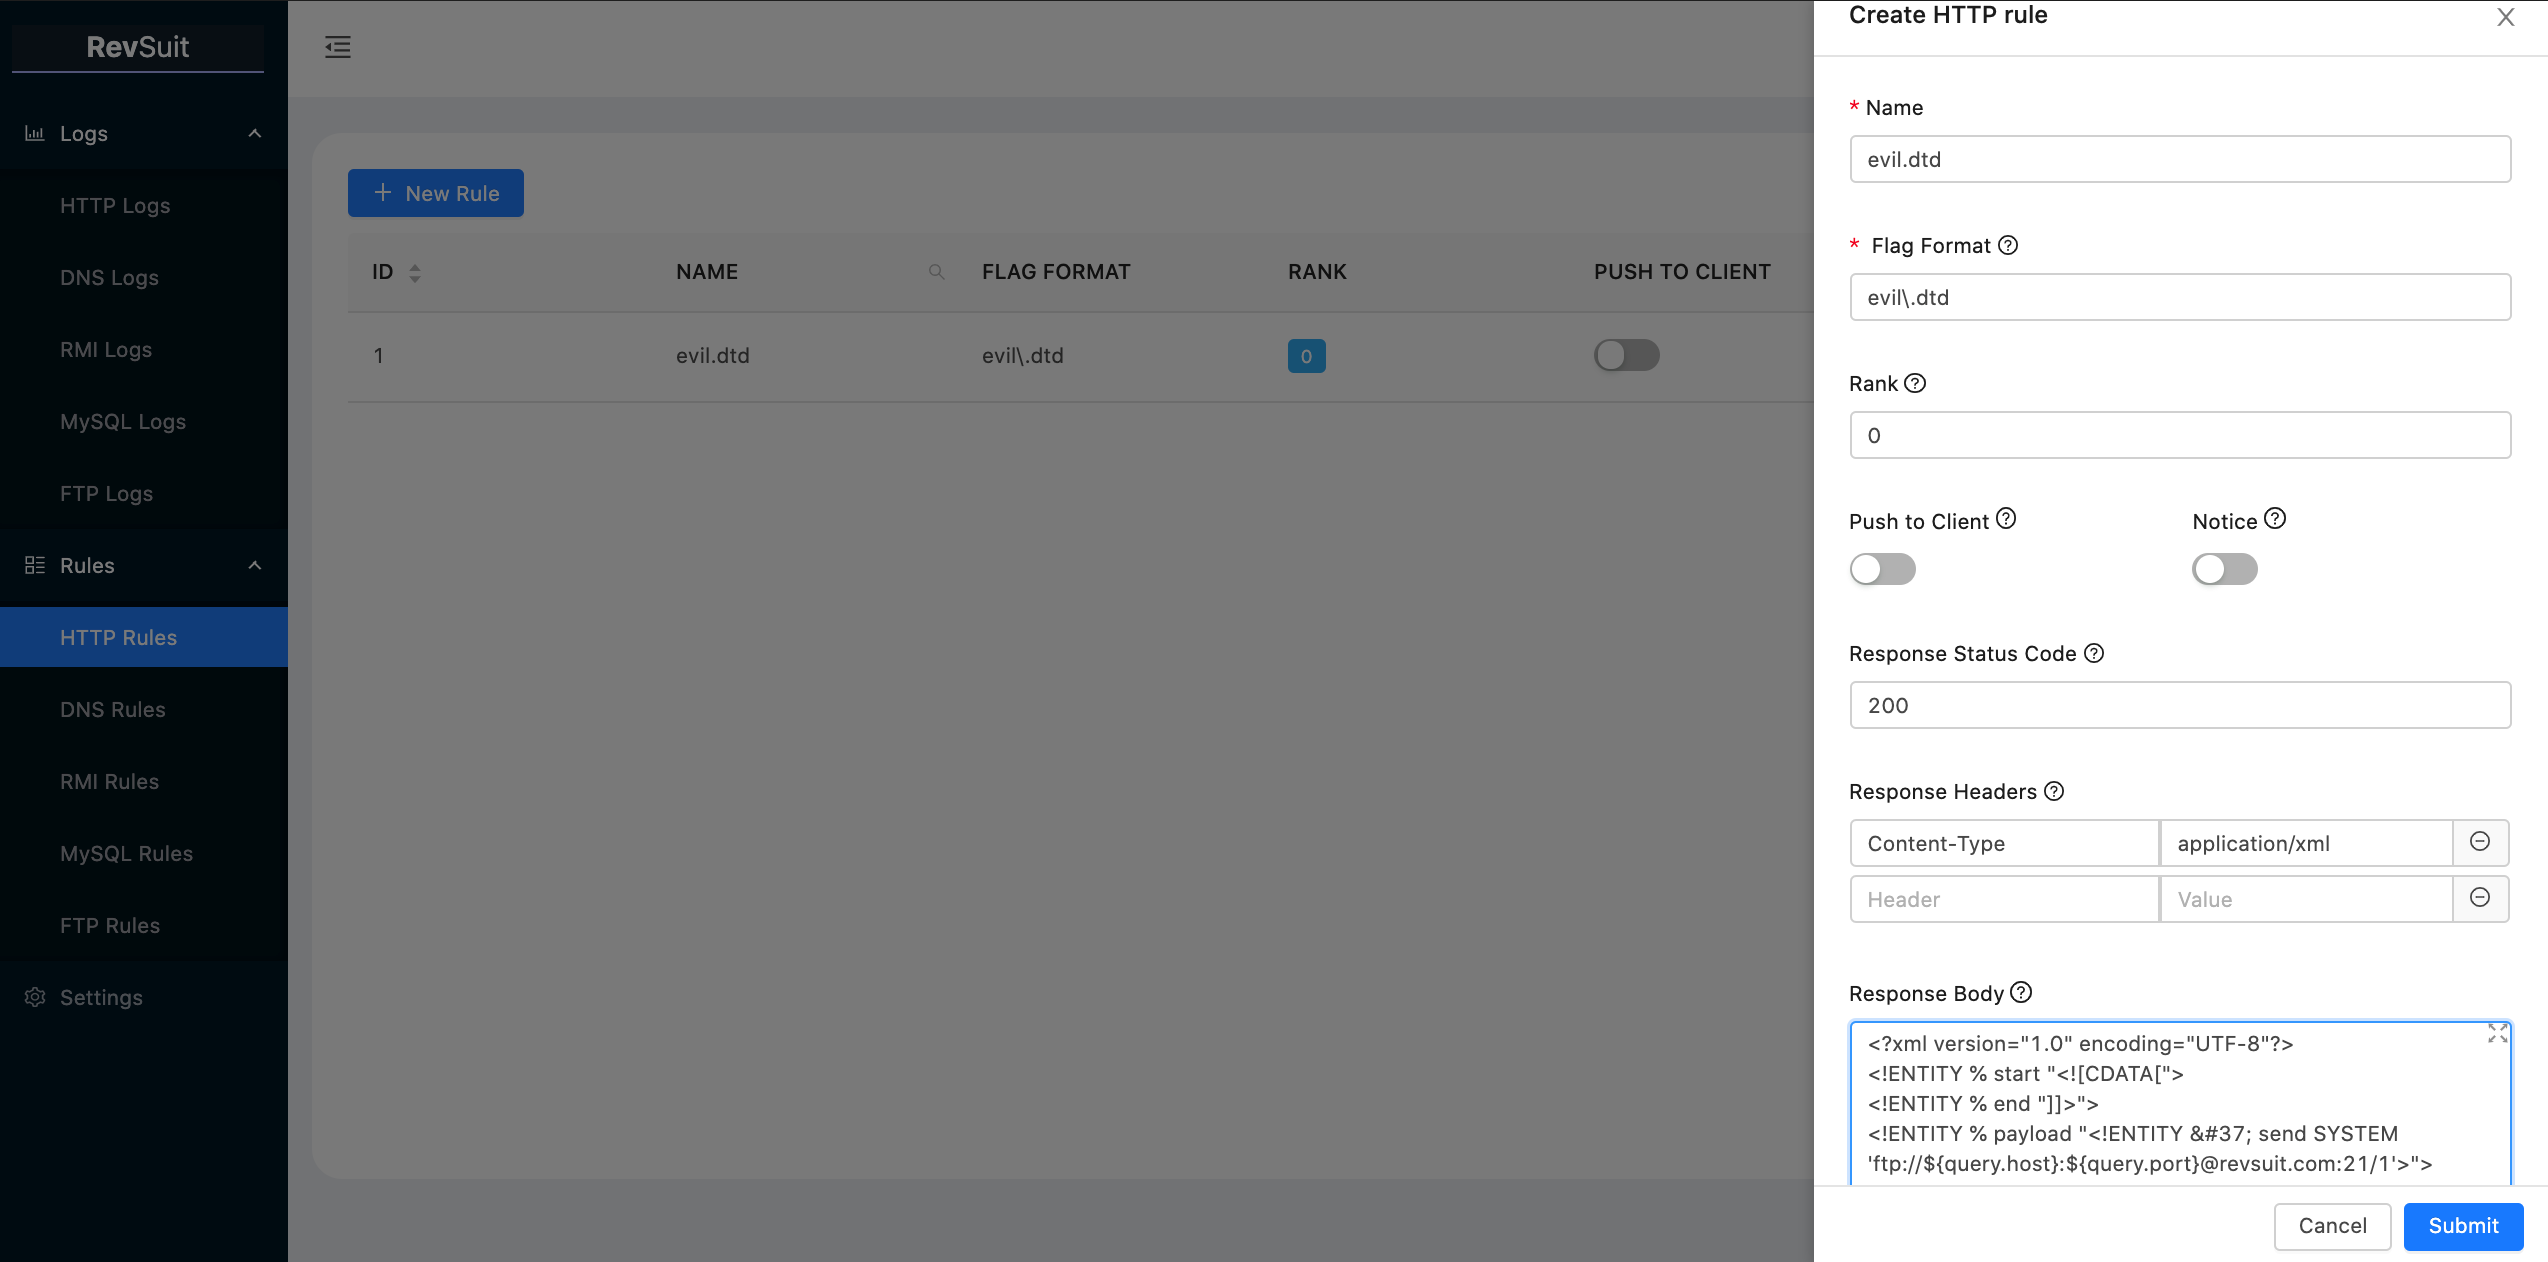
Task: Open DNS Rules menu item
Action: coord(112,709)
